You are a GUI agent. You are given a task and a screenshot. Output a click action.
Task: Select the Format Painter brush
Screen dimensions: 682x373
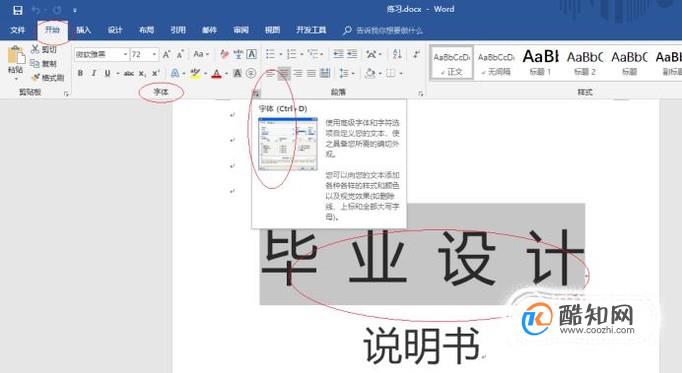(48, 77)
